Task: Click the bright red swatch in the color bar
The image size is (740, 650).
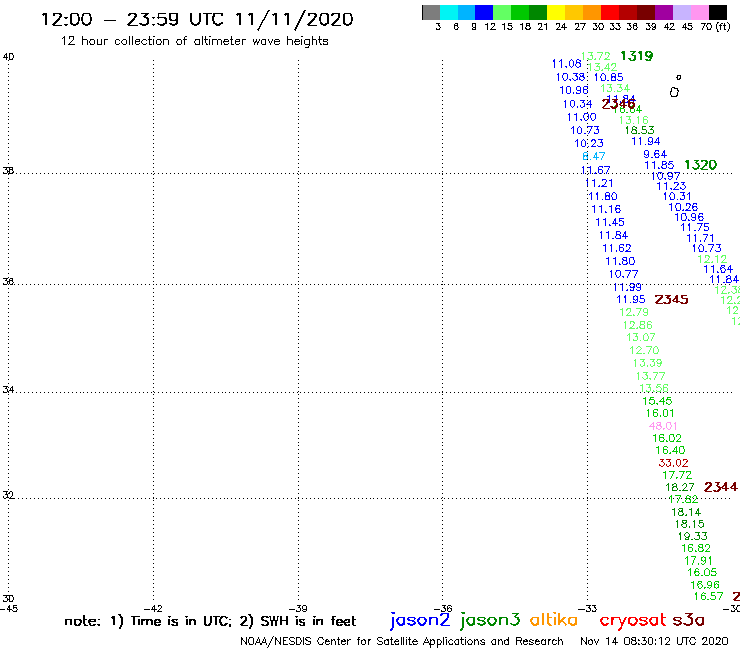Action: tap(610, 12)
